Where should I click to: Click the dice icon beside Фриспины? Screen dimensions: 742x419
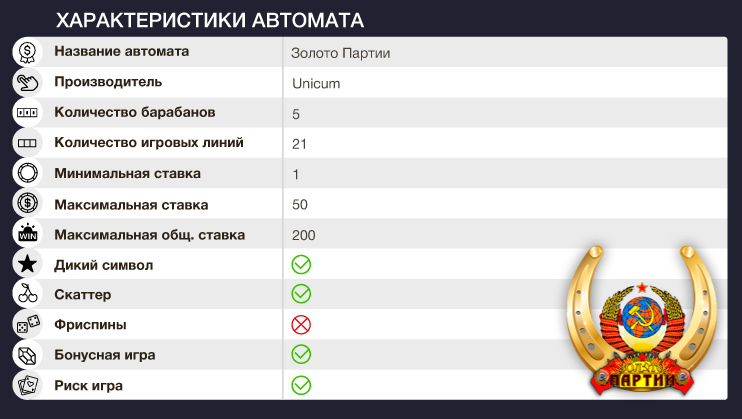pyautogui.click(x=27, y=324)
